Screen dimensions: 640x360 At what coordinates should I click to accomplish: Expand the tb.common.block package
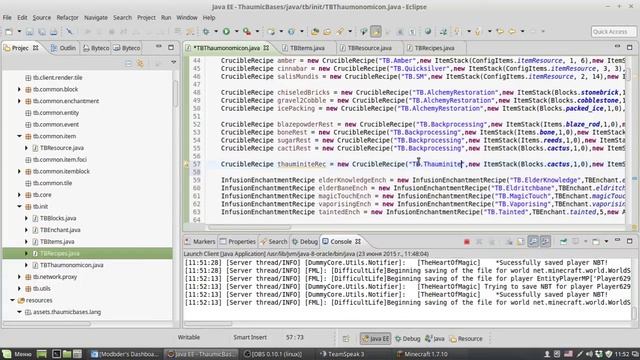(19, 89)
